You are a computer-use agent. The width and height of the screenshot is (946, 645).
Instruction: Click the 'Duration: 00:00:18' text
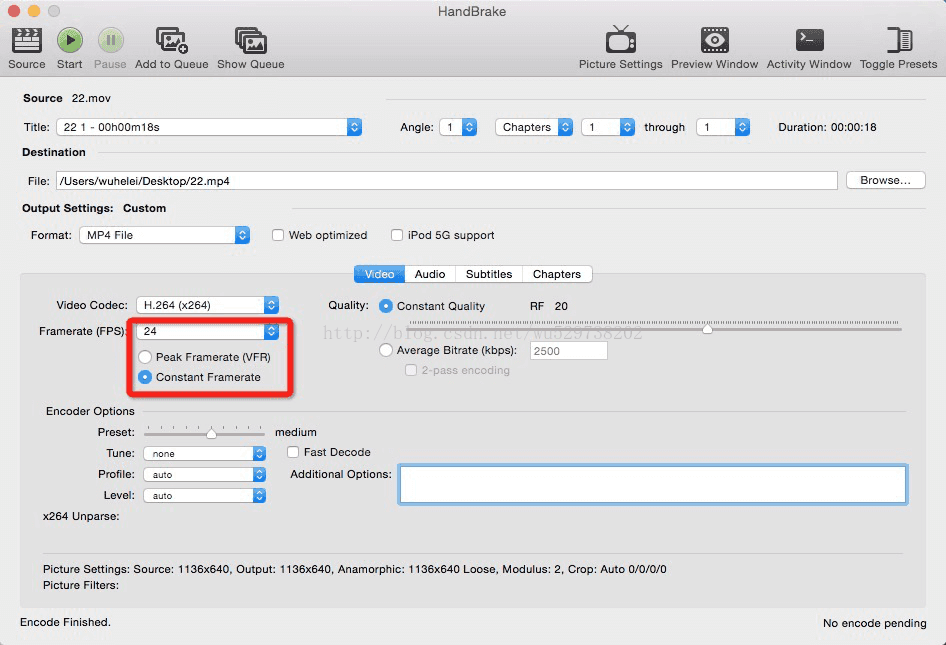pyautogui.click(x=827, y=127)
